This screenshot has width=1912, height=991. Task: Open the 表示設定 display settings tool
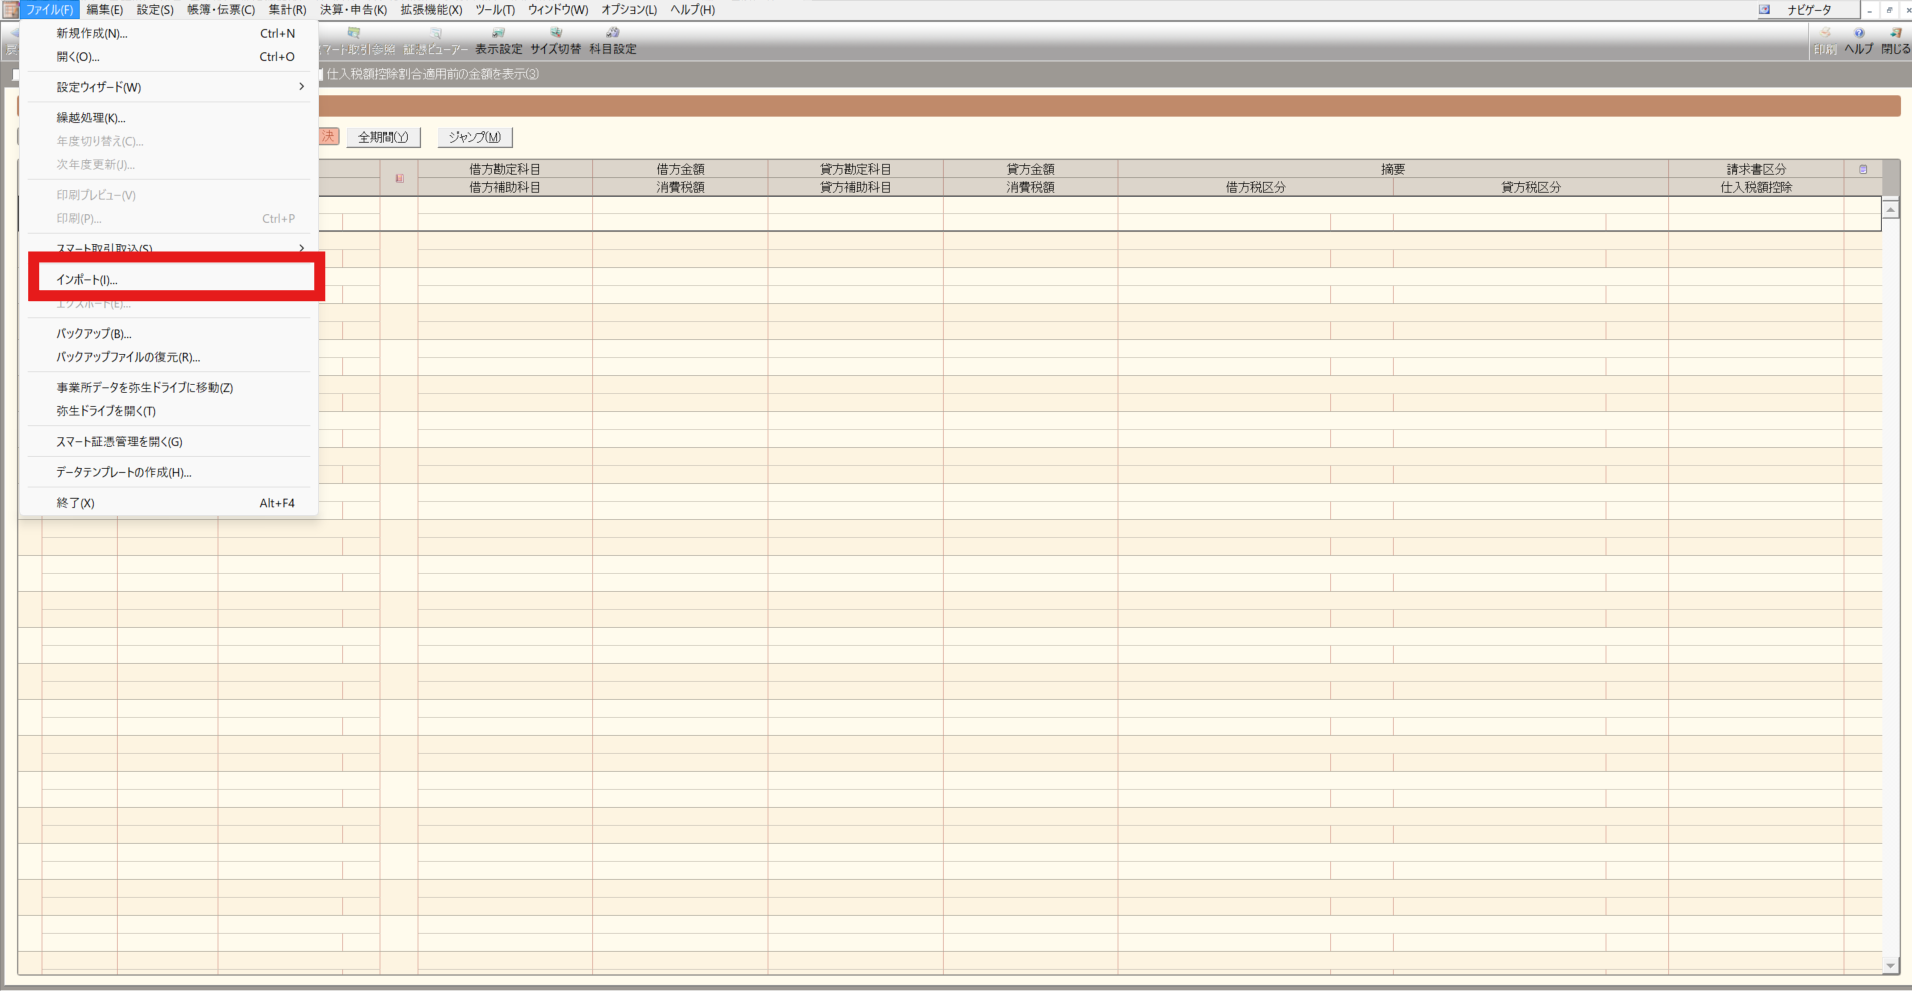point(498,41)
